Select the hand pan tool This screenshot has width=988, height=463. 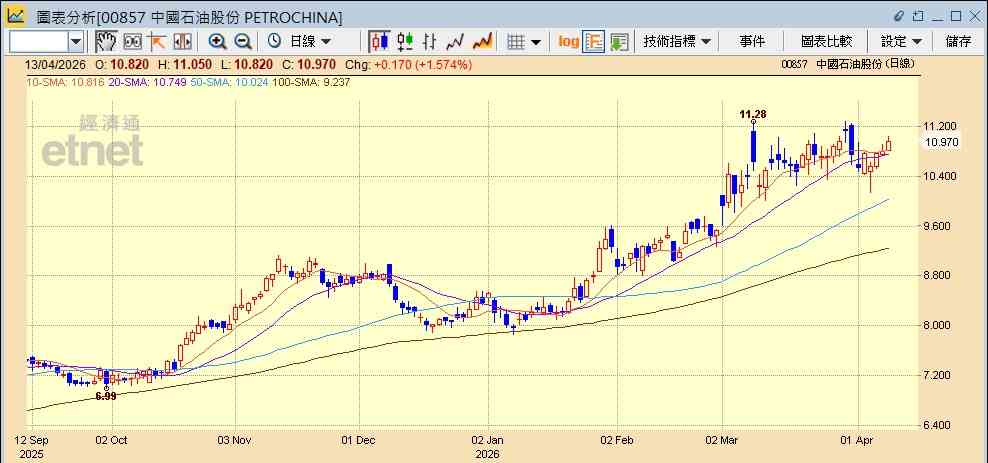pyautogui.click(x=106, y=42)
